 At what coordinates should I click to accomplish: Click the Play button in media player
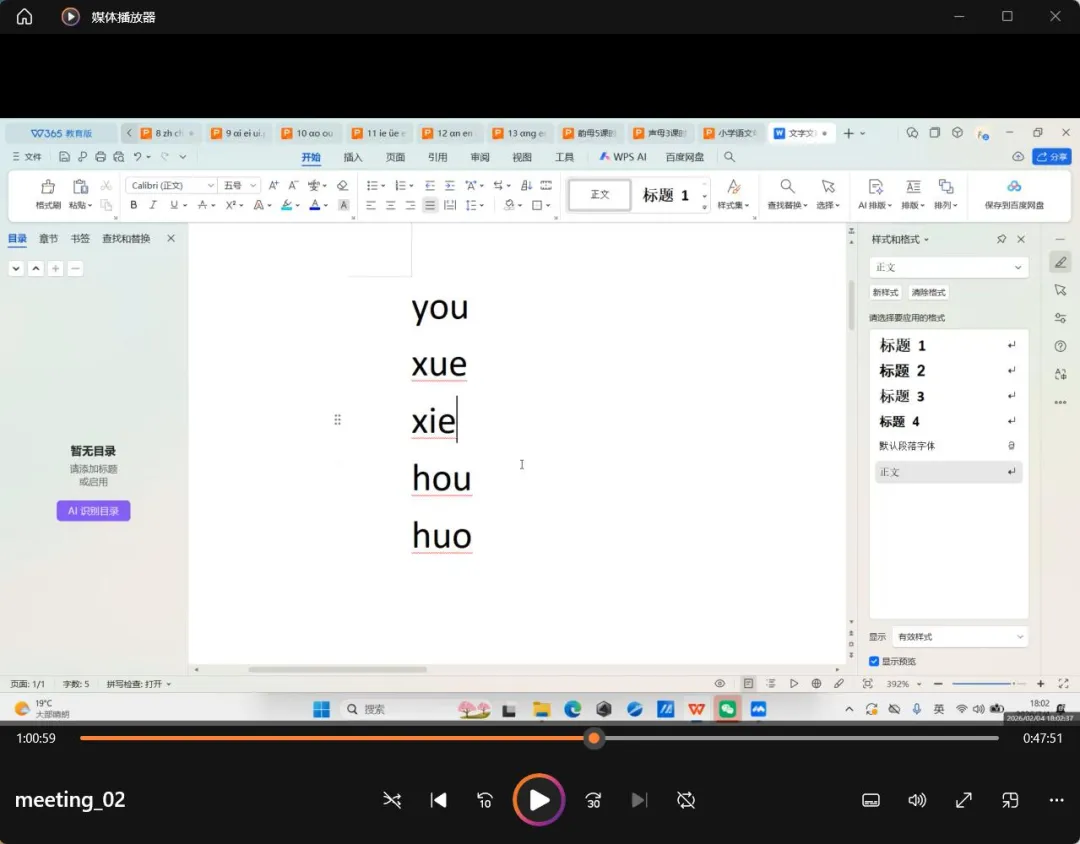coord(539,800)
